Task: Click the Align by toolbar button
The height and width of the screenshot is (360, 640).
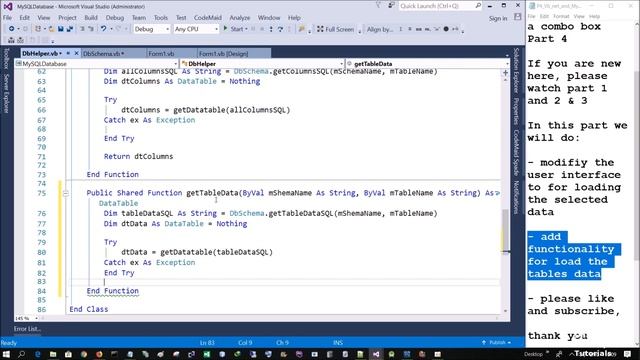Action: tap(380, 29)
